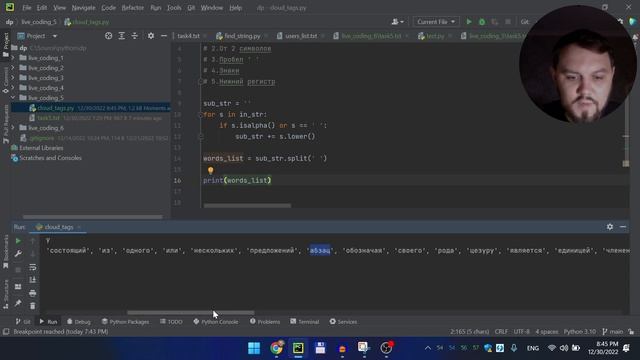
Task: Clear output with the trash icon
Action: (x=33, y=306)
